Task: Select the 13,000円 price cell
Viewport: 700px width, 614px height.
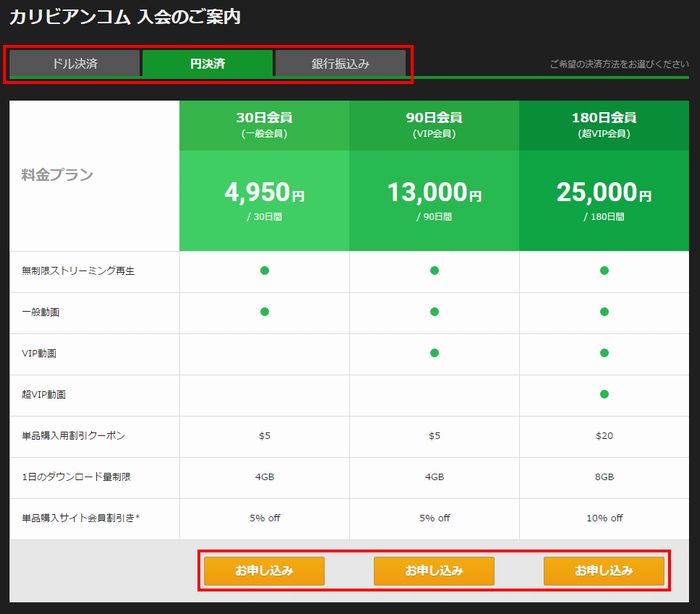Action: click(434, 200)
